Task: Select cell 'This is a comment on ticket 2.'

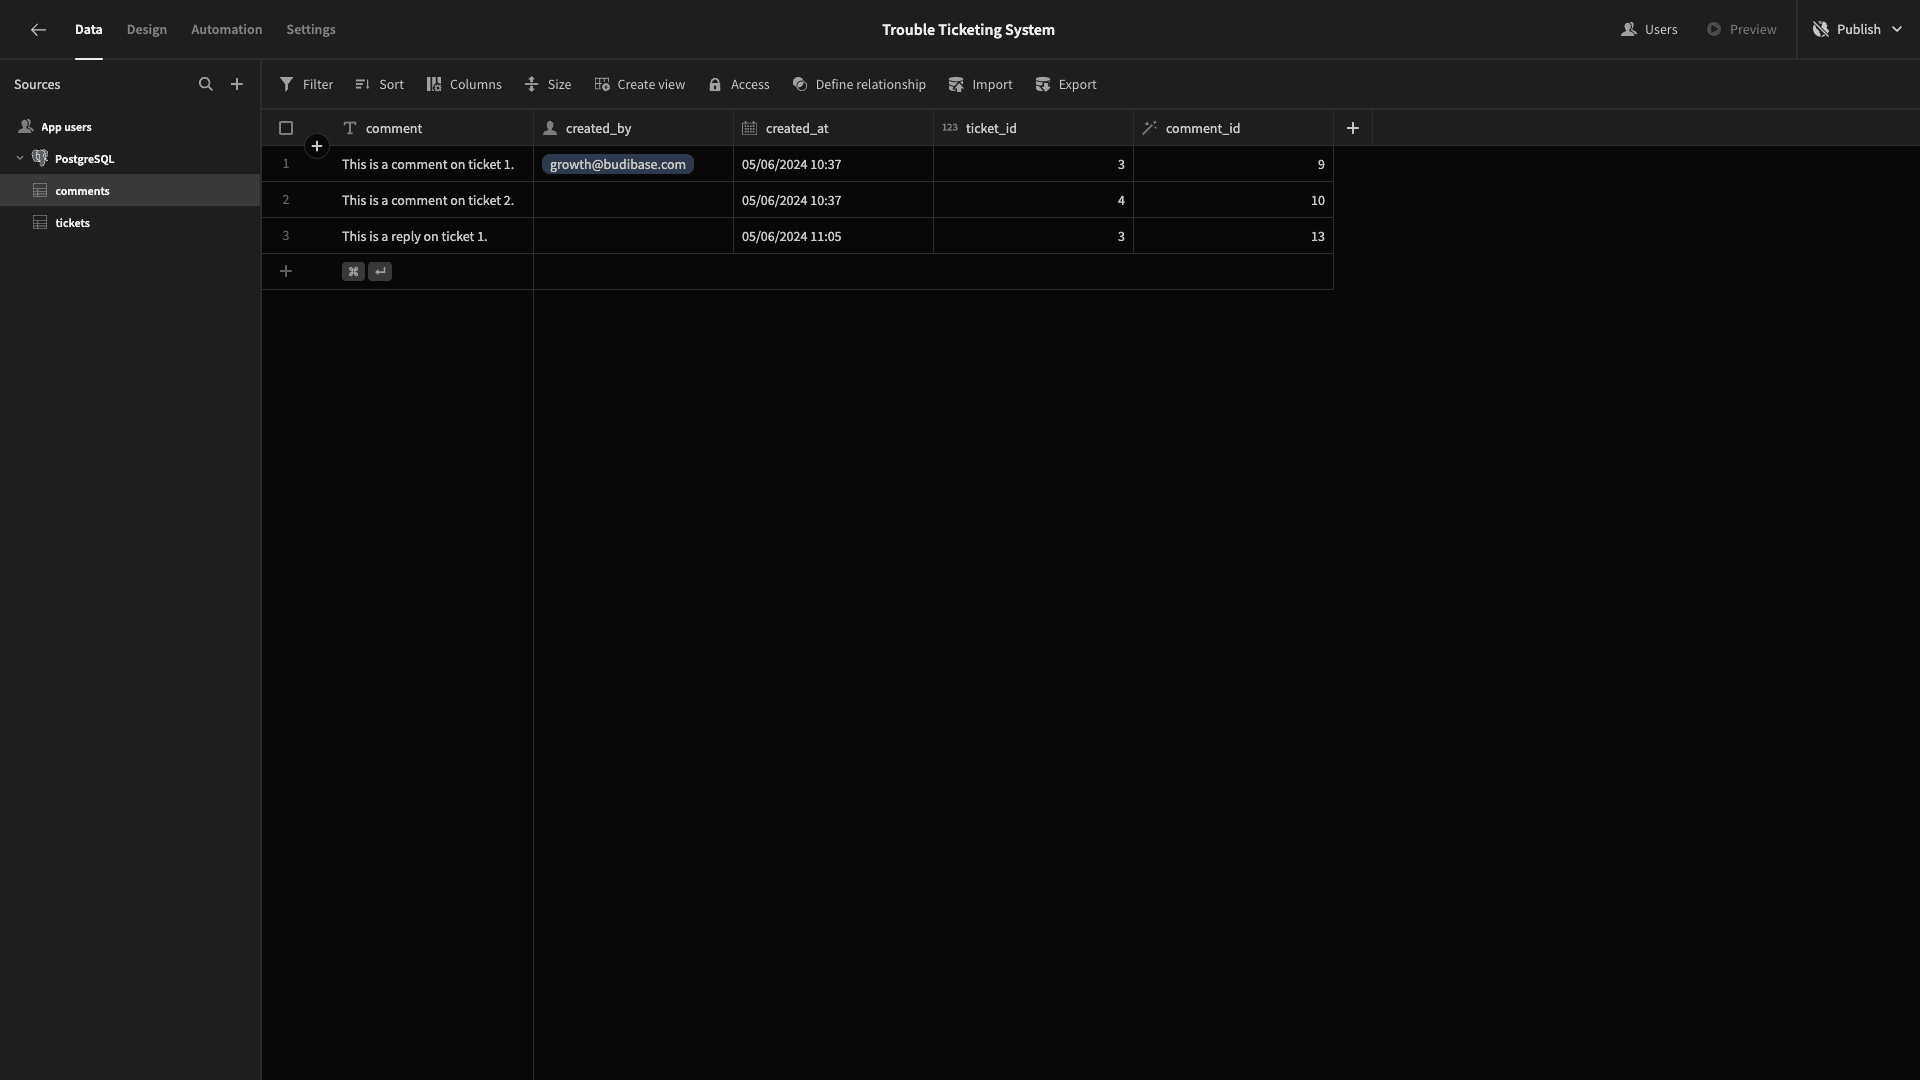Action: [x=433, y=200]
